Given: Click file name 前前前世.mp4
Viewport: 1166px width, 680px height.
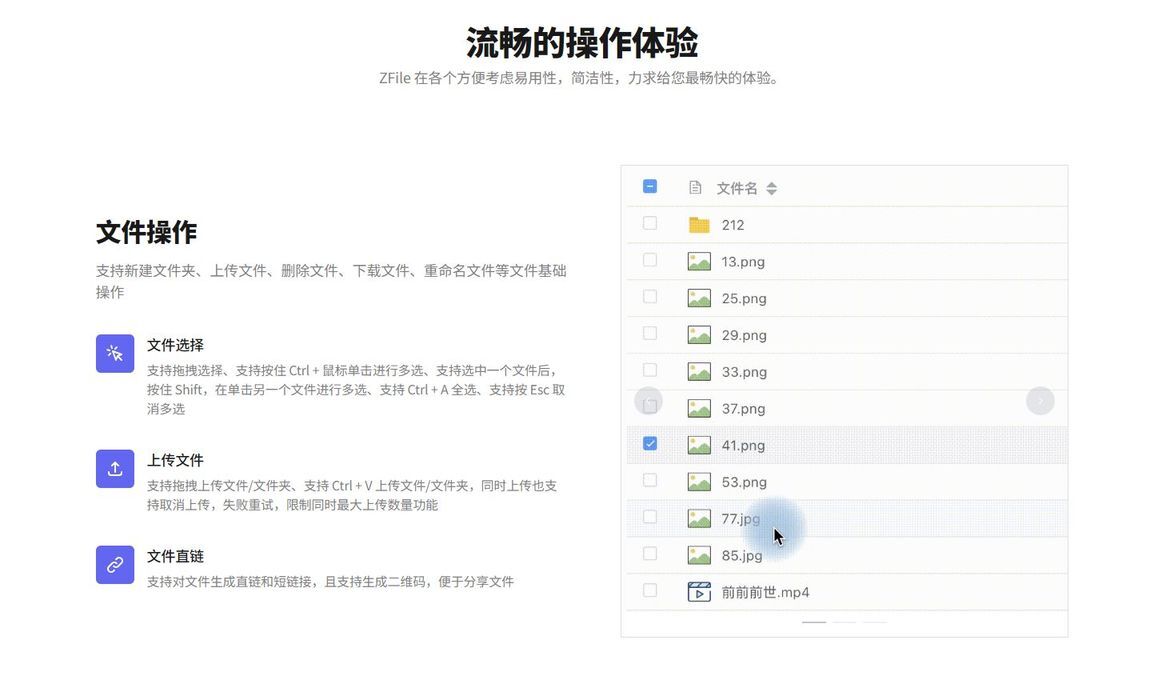Looking at the screenshot, I should point(766,592).
